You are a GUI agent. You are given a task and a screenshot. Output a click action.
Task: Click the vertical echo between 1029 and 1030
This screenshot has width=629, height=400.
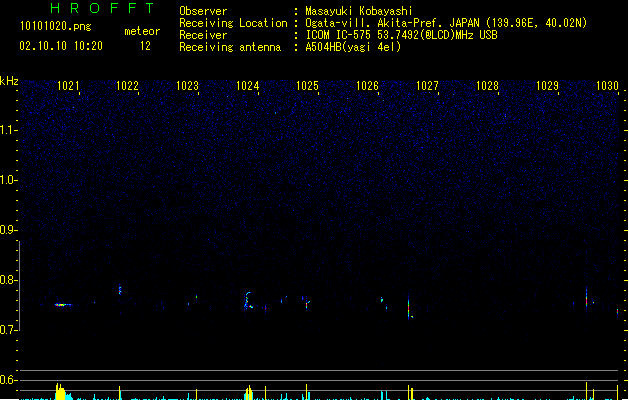[586, 299]
